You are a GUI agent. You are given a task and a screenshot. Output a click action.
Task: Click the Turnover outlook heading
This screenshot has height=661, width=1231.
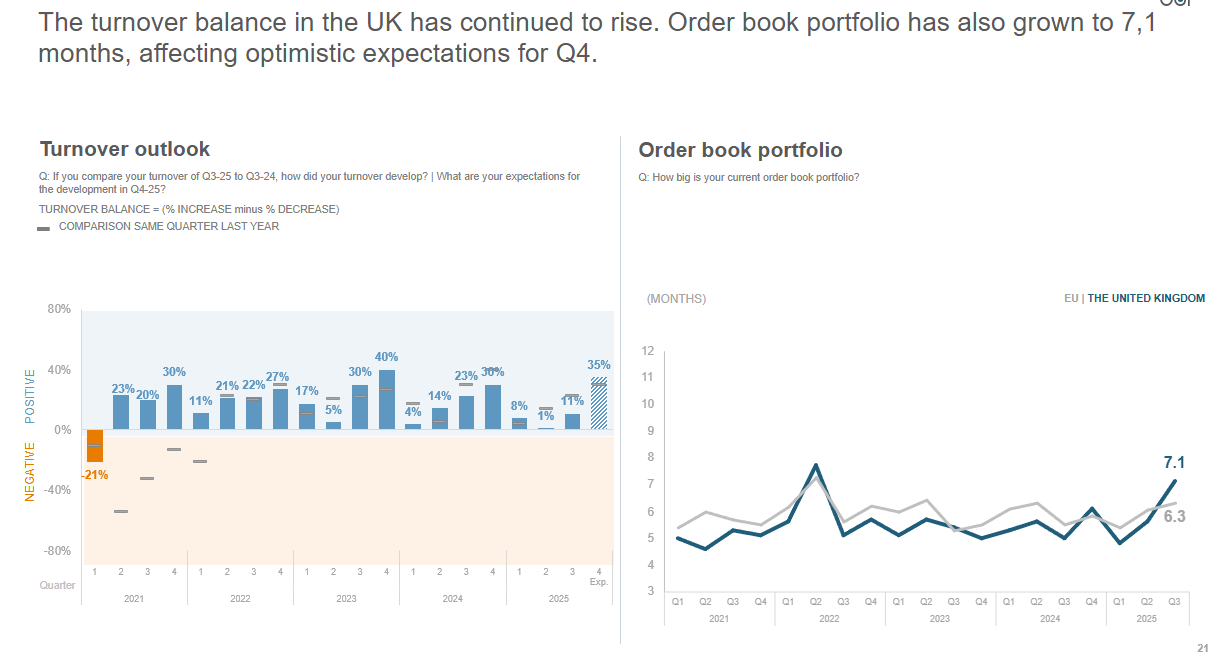125,149
